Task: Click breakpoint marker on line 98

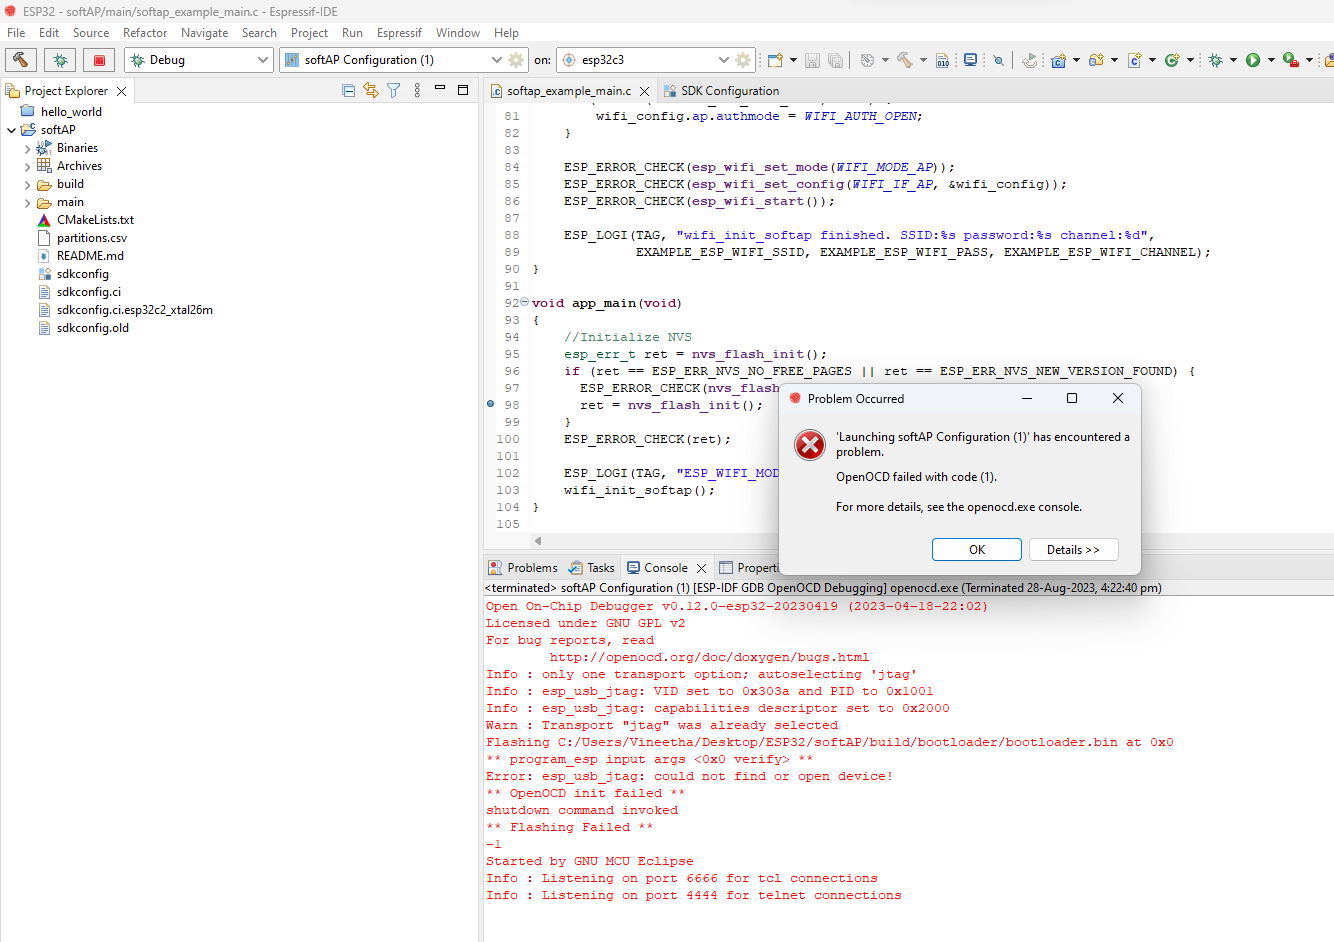Action: 490,404
